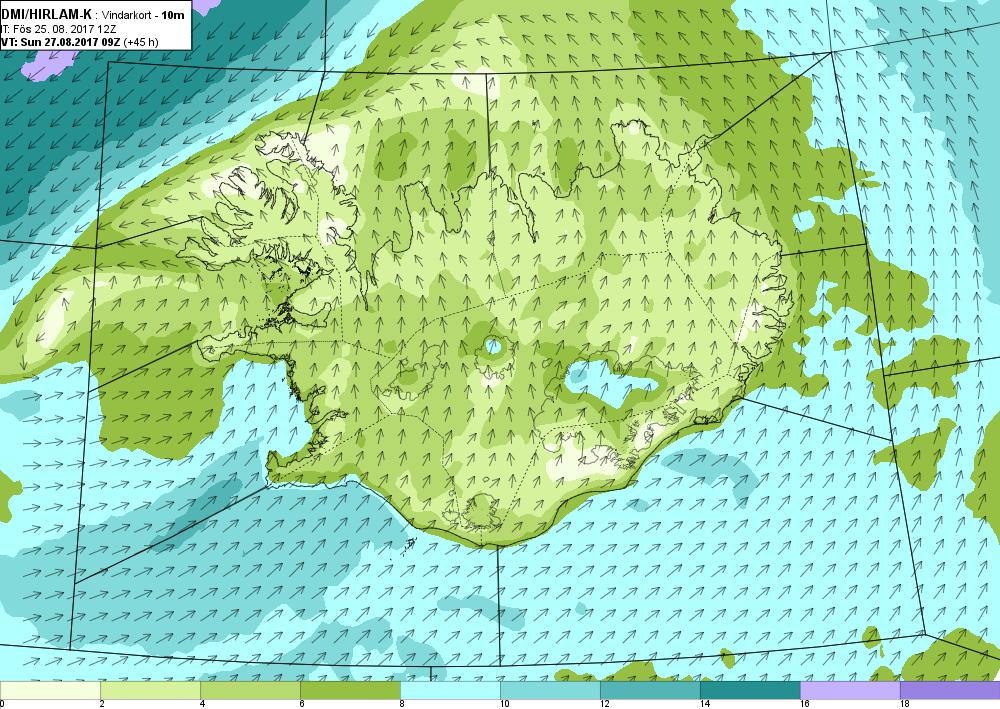Image resolution: width=1000 pixels, height=709 pixels.
Task: Select the green 4–6 legend swatch
Action: tap(250, 690)
